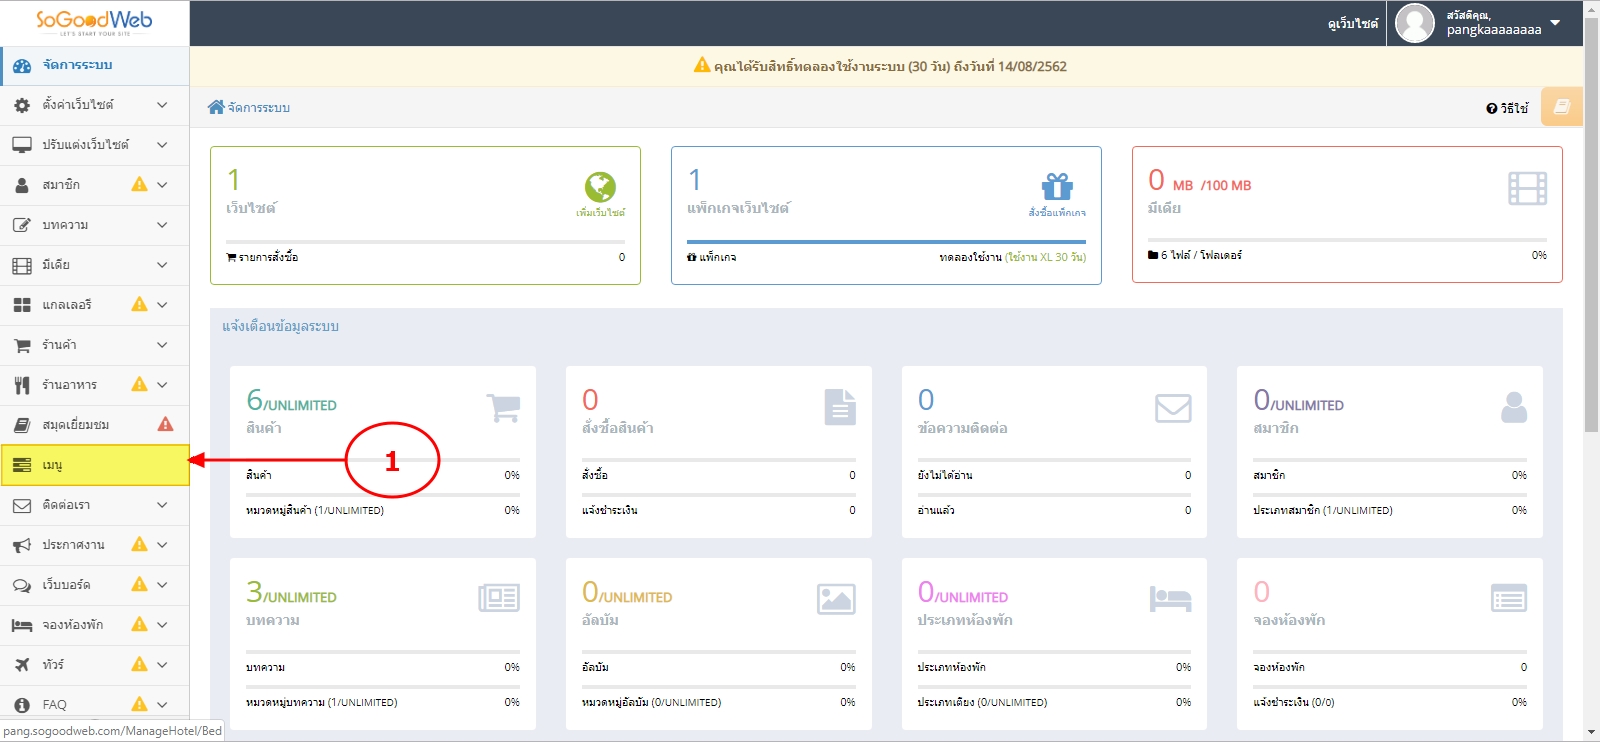Click the ทดลองใช้งาน package text
The width and height of the screenshot is (1600, 742).
pos(1012,257)
